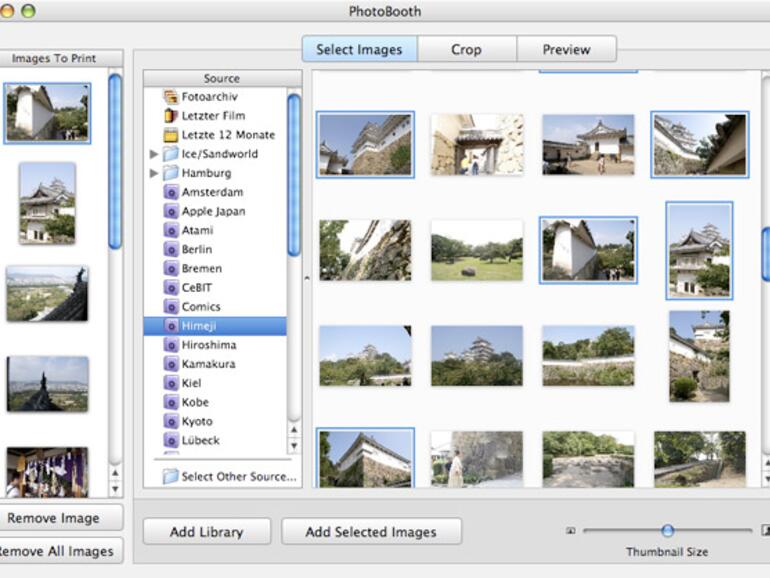The height and width of the screenshot is (578, 770).
Task: Click the Letzte 12 Monate calendar icon
Action: (170, 135)
